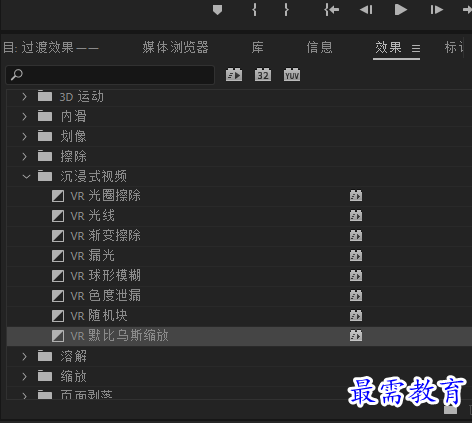Screen dimensions: 472x423
Task: Select VR 漏光 effect name
Action: 92,256
